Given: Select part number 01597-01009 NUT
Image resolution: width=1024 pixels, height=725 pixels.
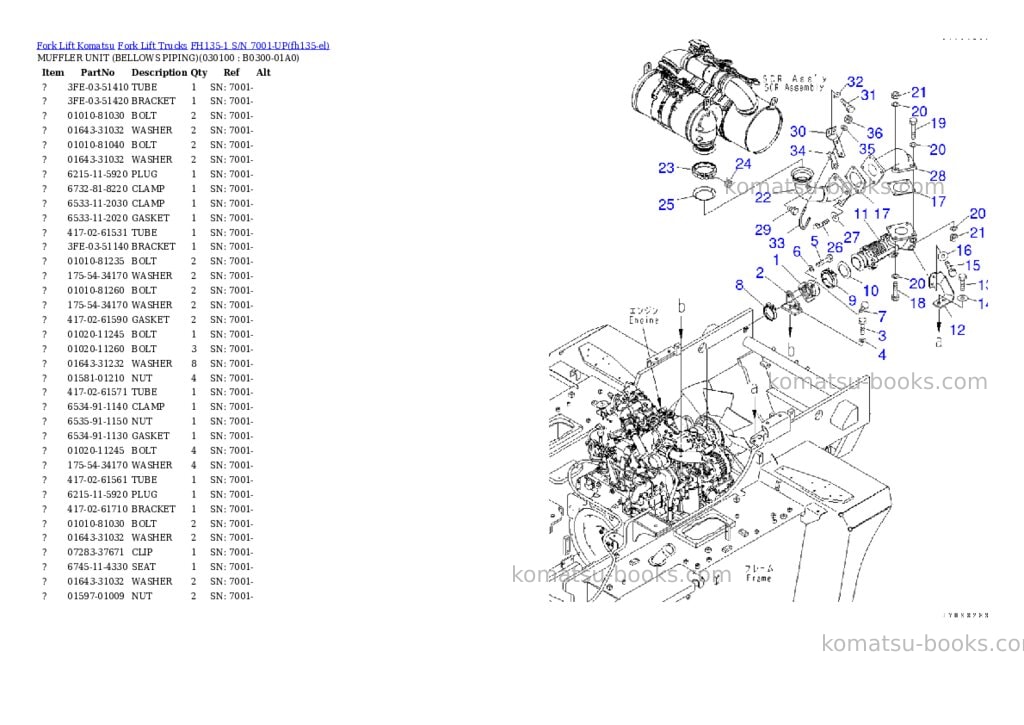Looking at the screenshot, I should (110, 596).
